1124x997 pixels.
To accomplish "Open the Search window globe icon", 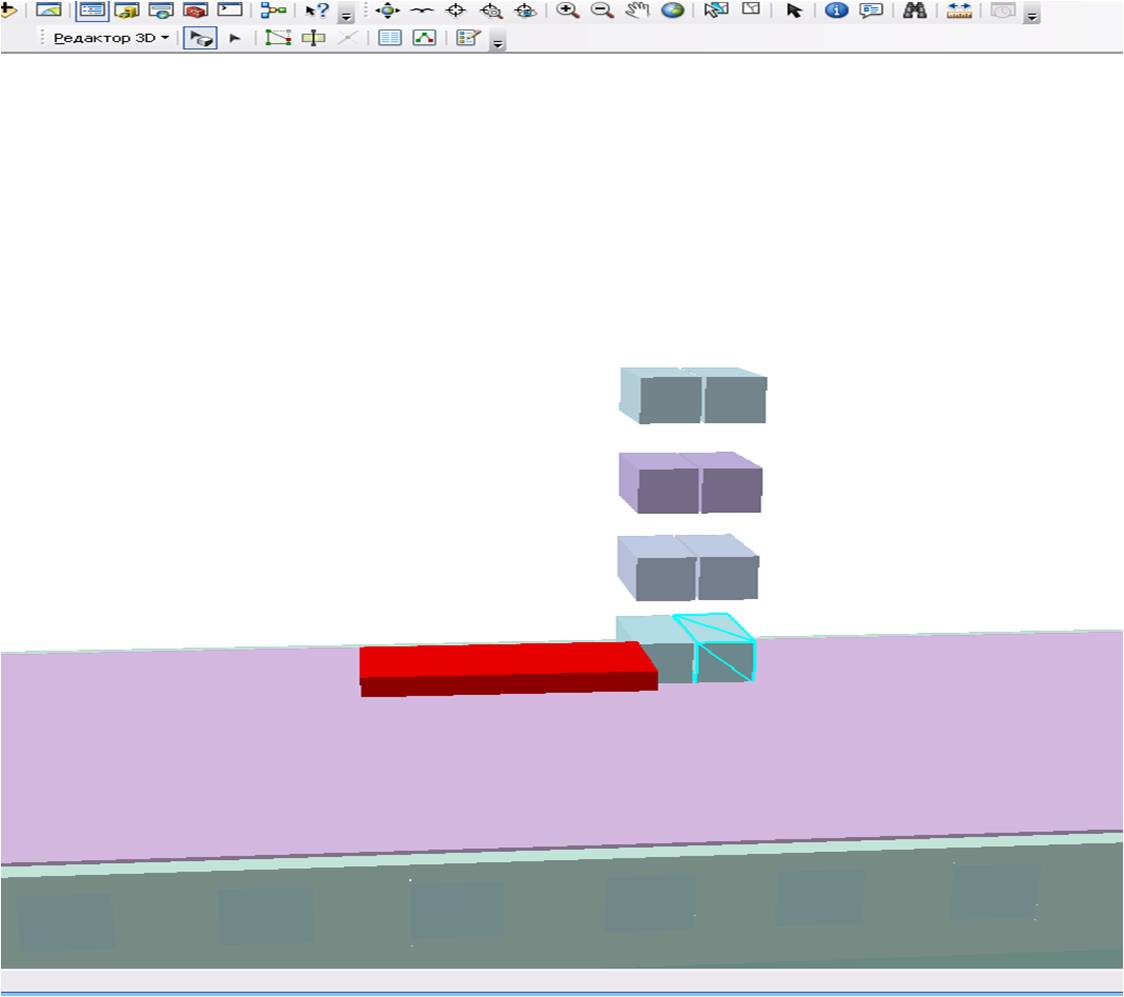I will click(x=161, y=10).
